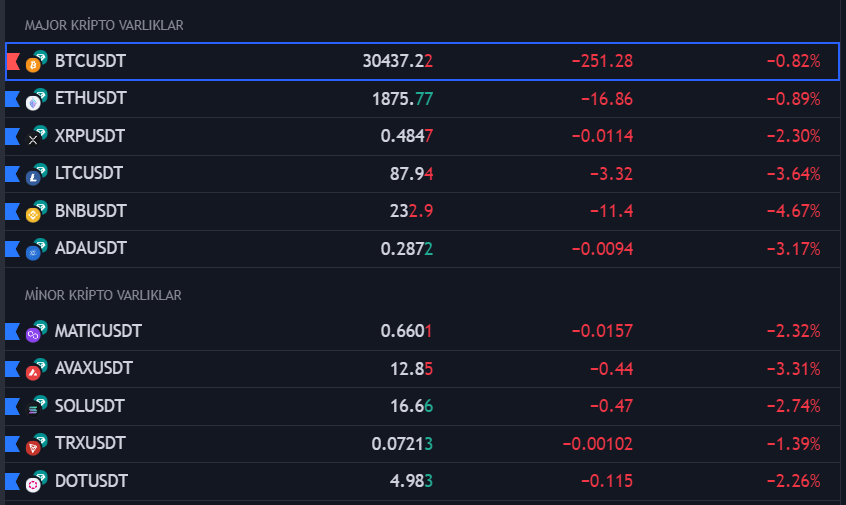Click the Polygon logo icon beside MATICUSDT
This screenshot has width=846, height=505.
(33, 335)
